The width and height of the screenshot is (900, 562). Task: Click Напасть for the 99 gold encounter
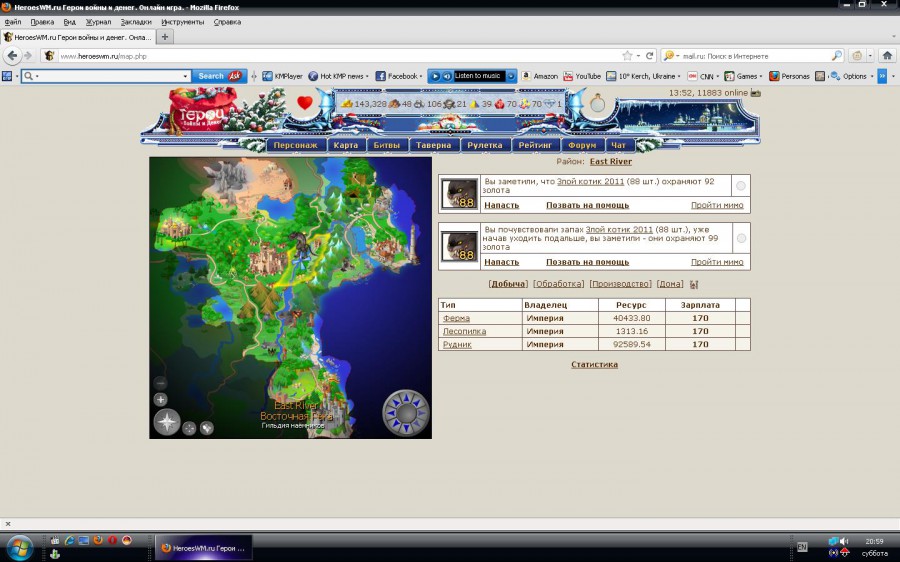502,262
